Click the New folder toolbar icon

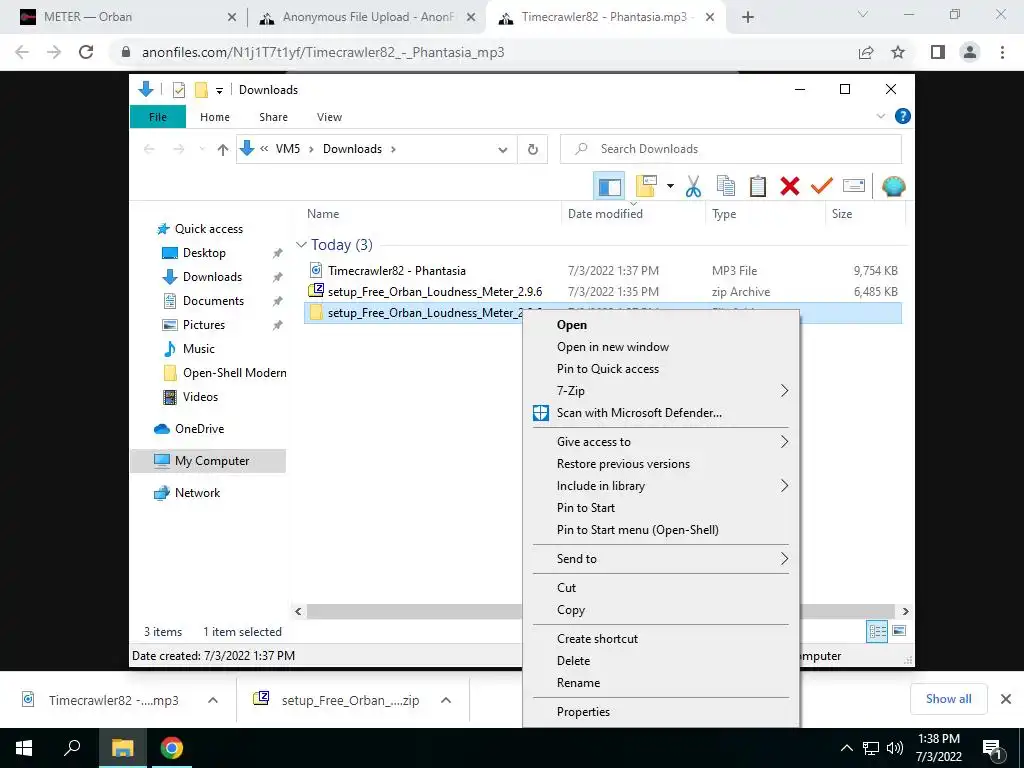pyautogui.click(x=646, y=187)
